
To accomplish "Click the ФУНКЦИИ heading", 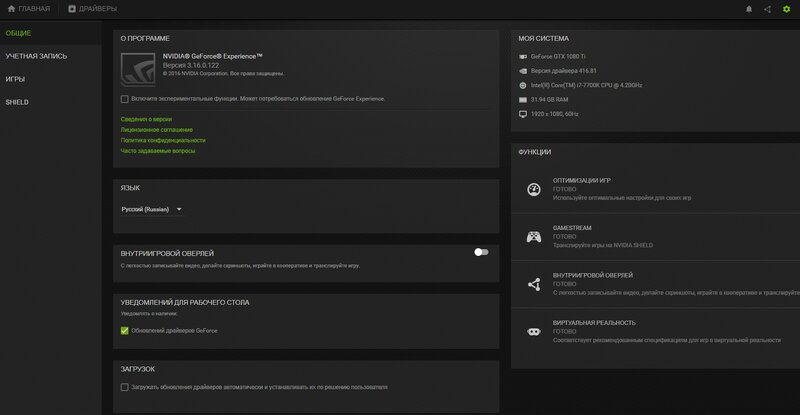I will (534, 152).
